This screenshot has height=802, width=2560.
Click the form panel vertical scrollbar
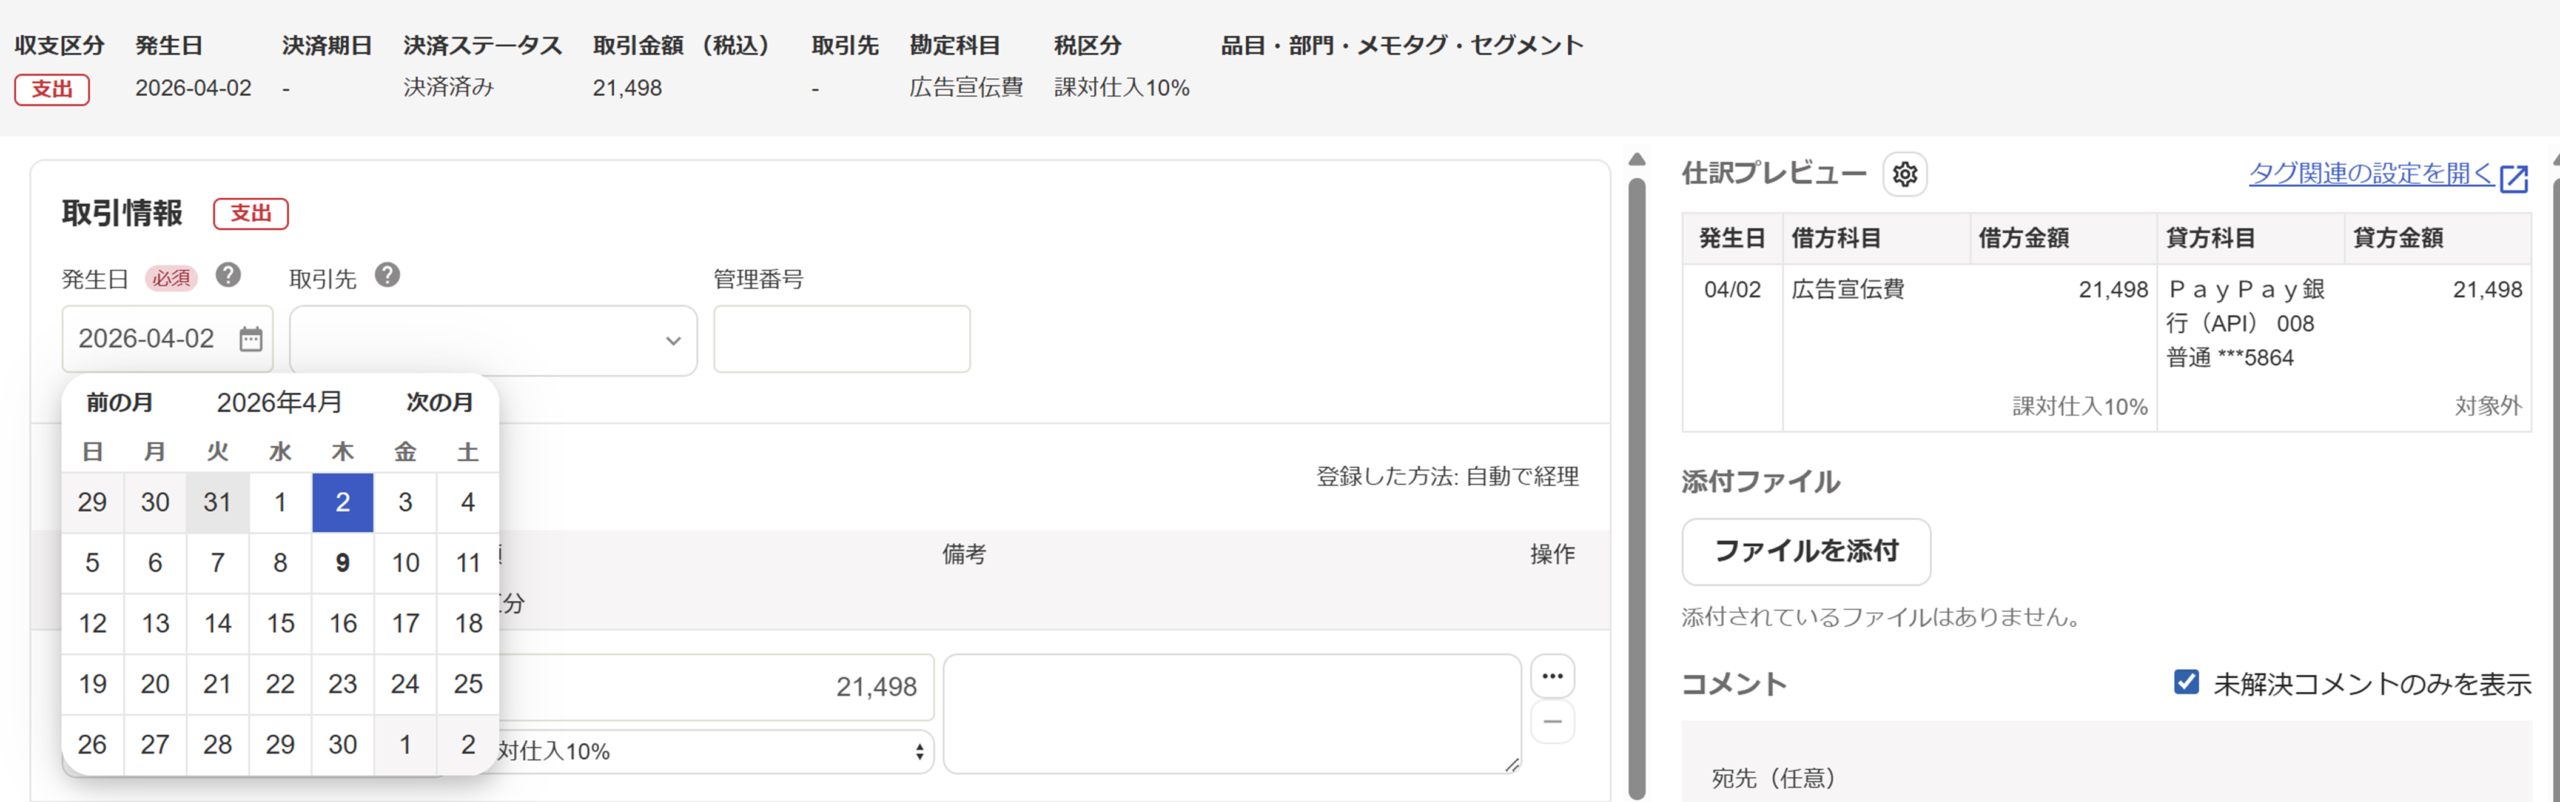click(1637, 480)
